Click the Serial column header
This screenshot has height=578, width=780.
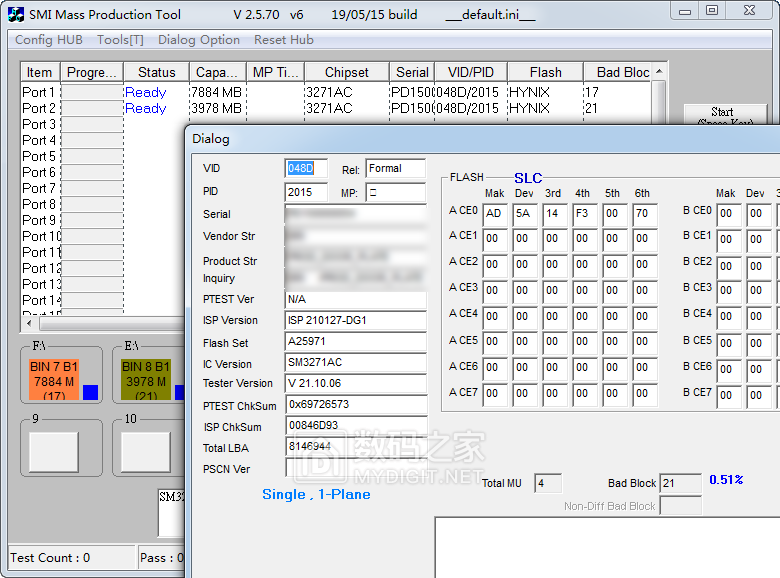(412, 72)
